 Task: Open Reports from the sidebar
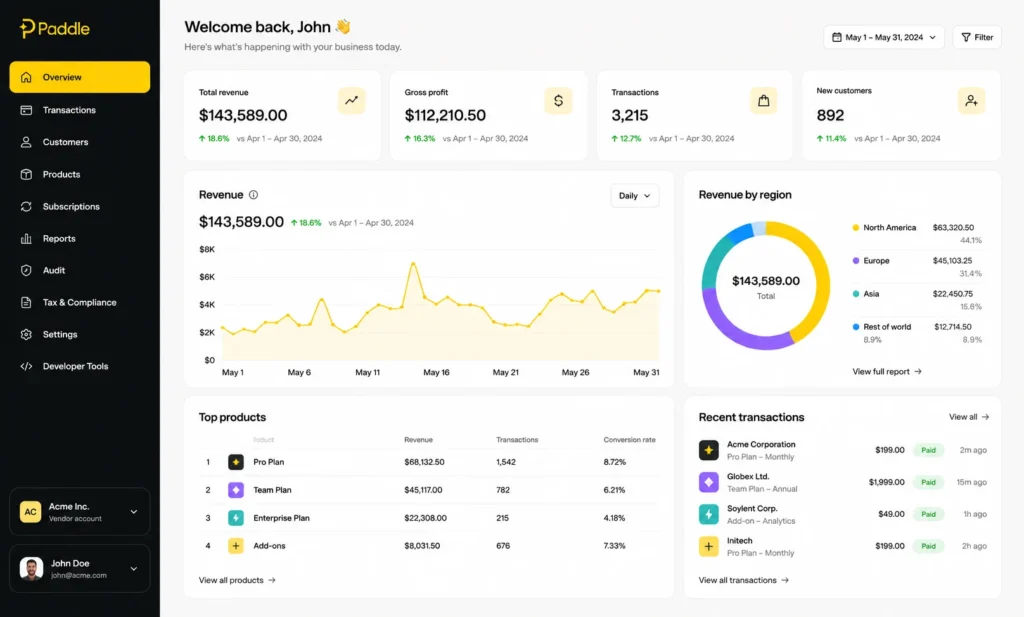(59, 238)
